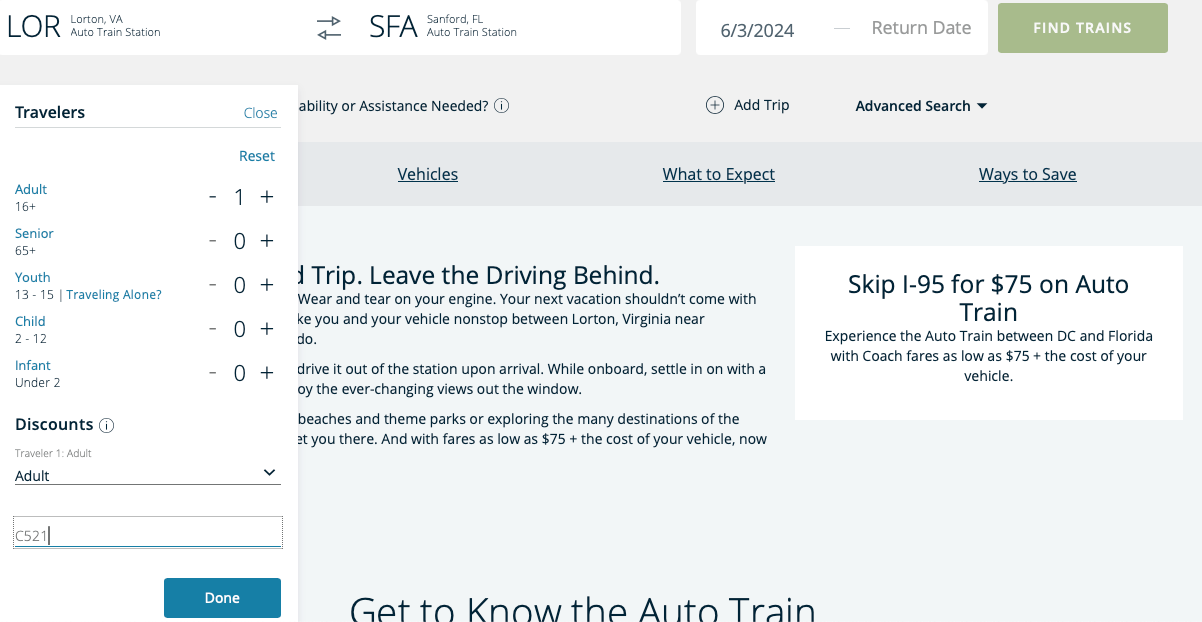Open the Ways to Save tab
Viewport: 1202px width, 622px height.
click(x=1027, y=173)
